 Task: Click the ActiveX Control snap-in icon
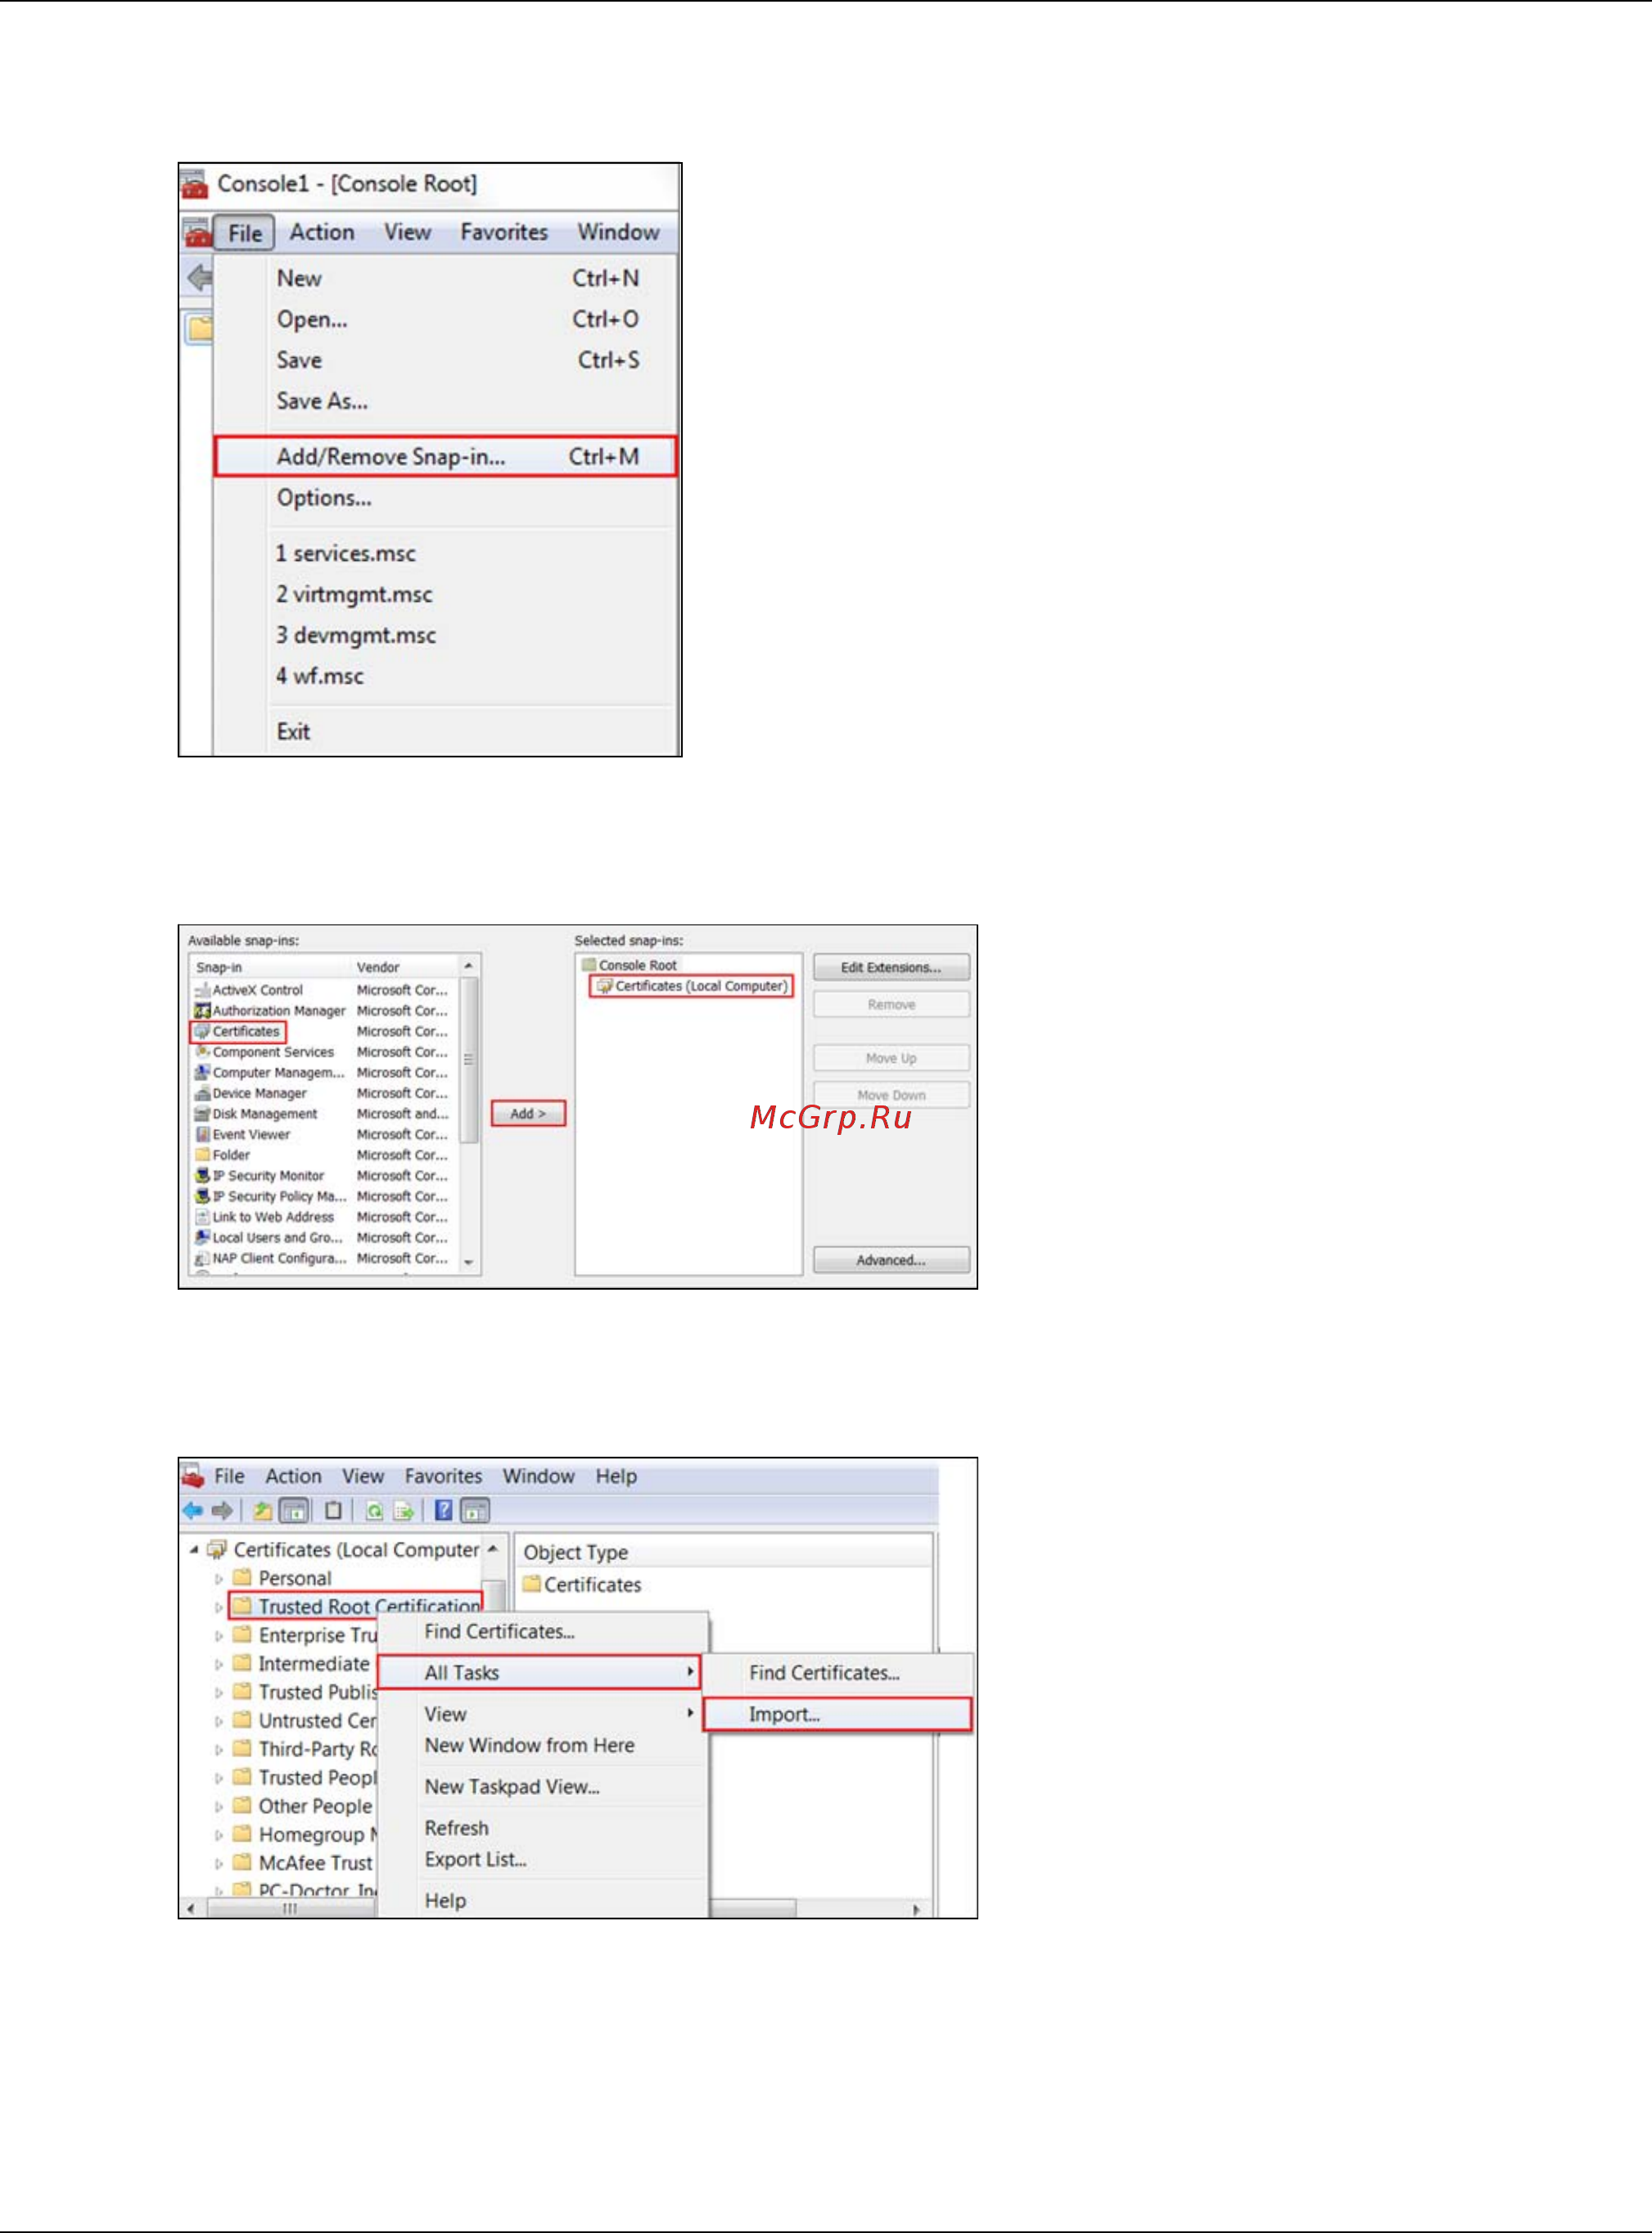[202, 990]
